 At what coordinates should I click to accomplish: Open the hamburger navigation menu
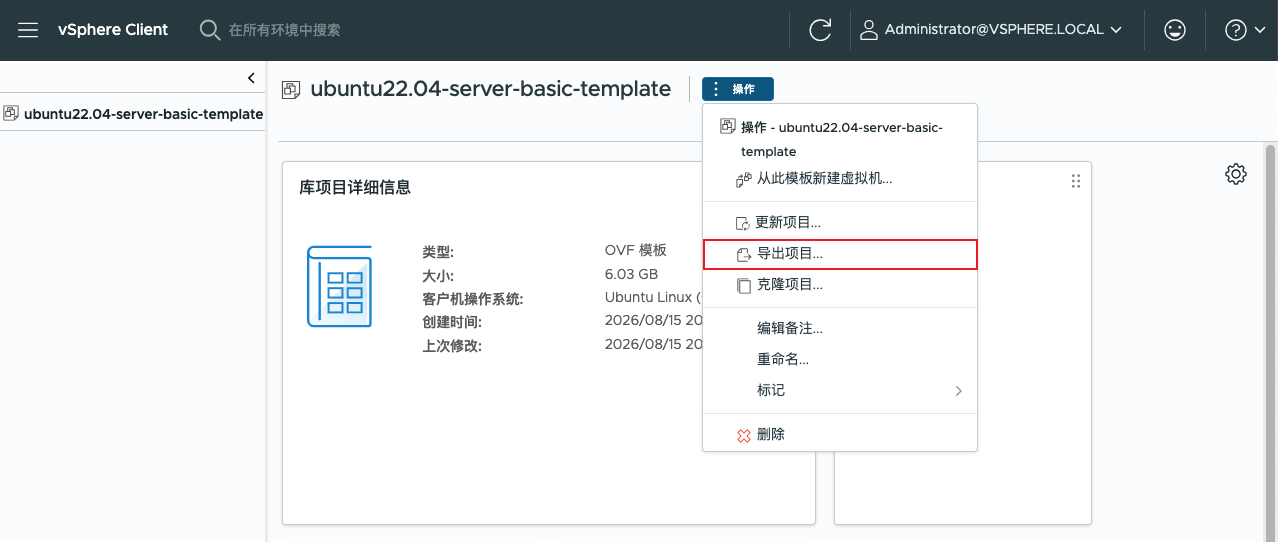tap(28, 30)
